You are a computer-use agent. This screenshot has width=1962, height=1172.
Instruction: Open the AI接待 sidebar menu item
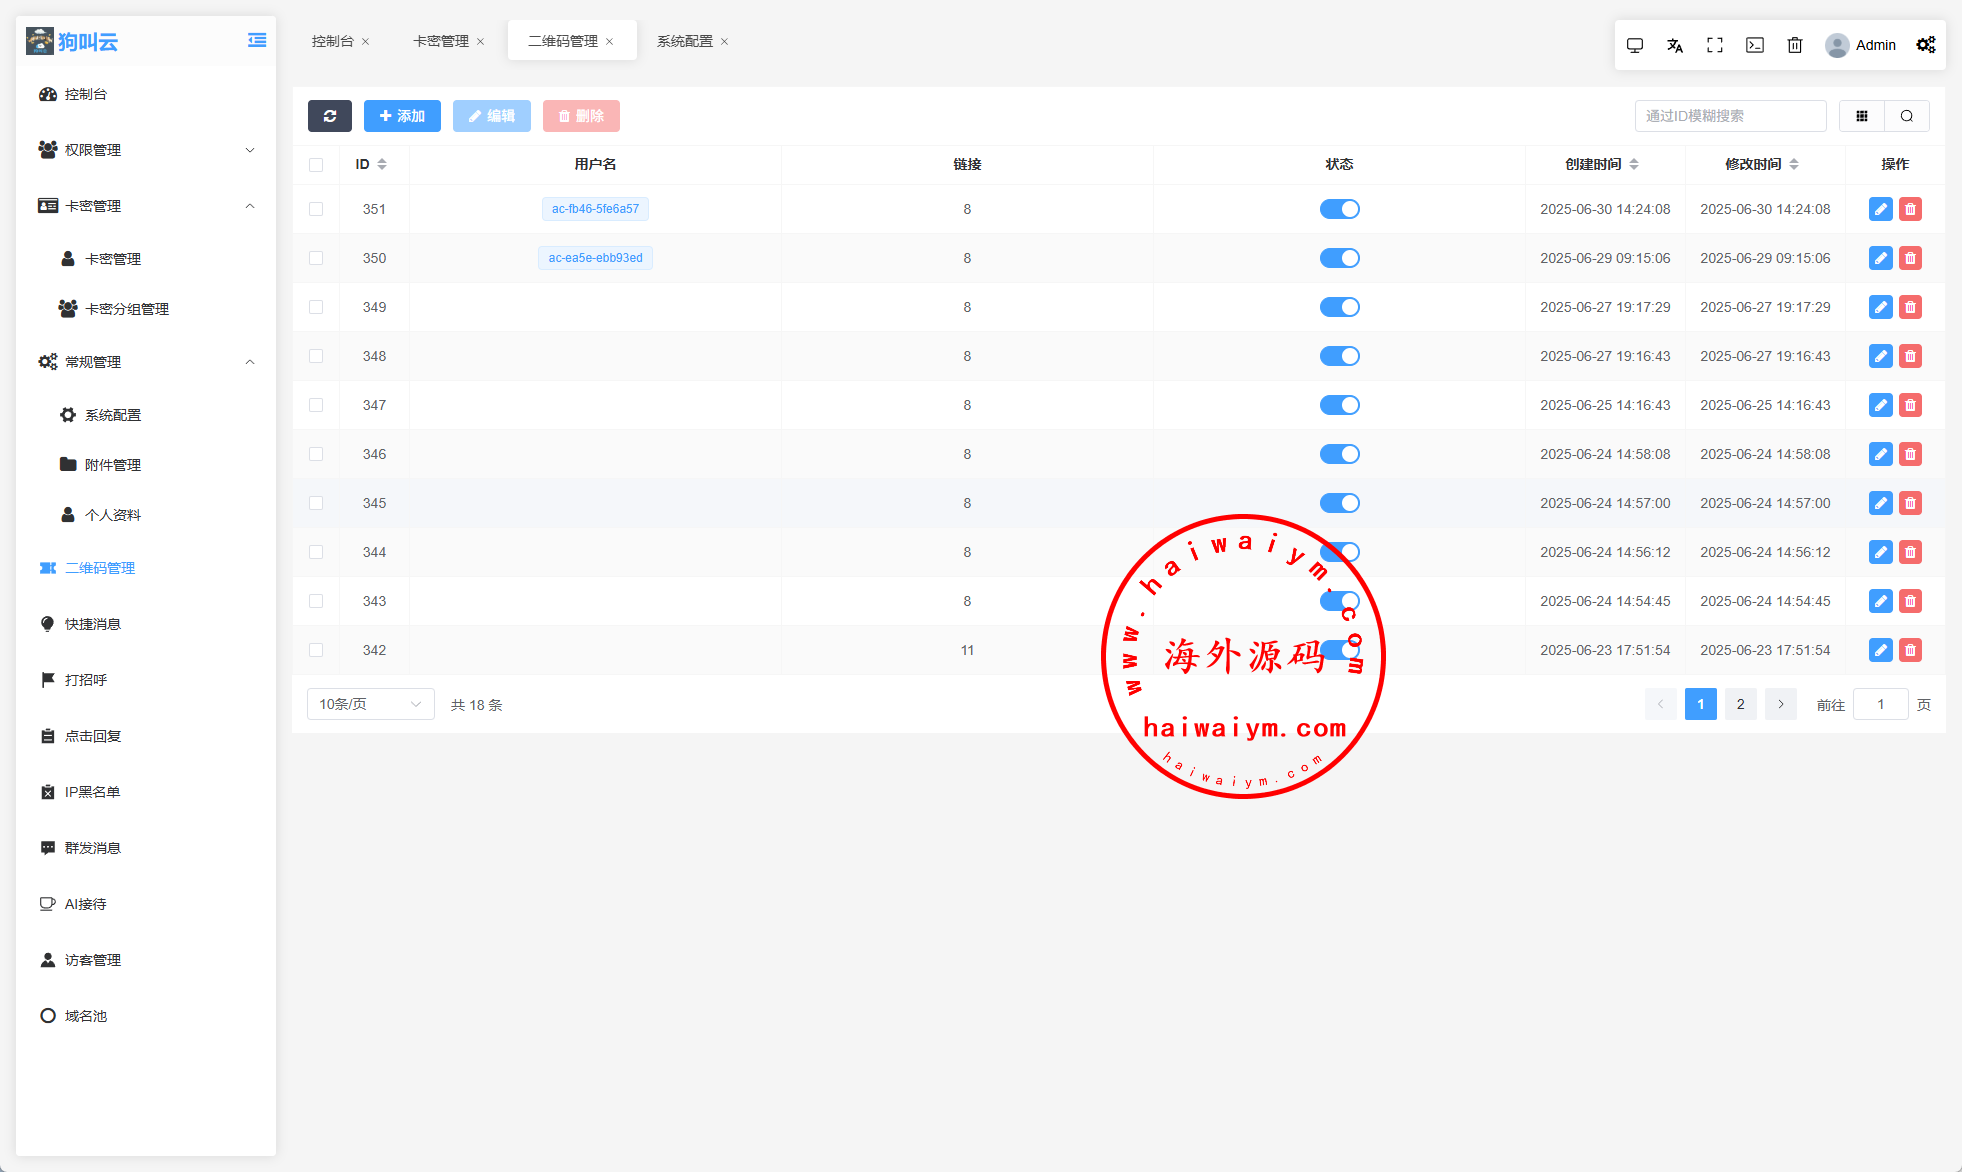86,904
